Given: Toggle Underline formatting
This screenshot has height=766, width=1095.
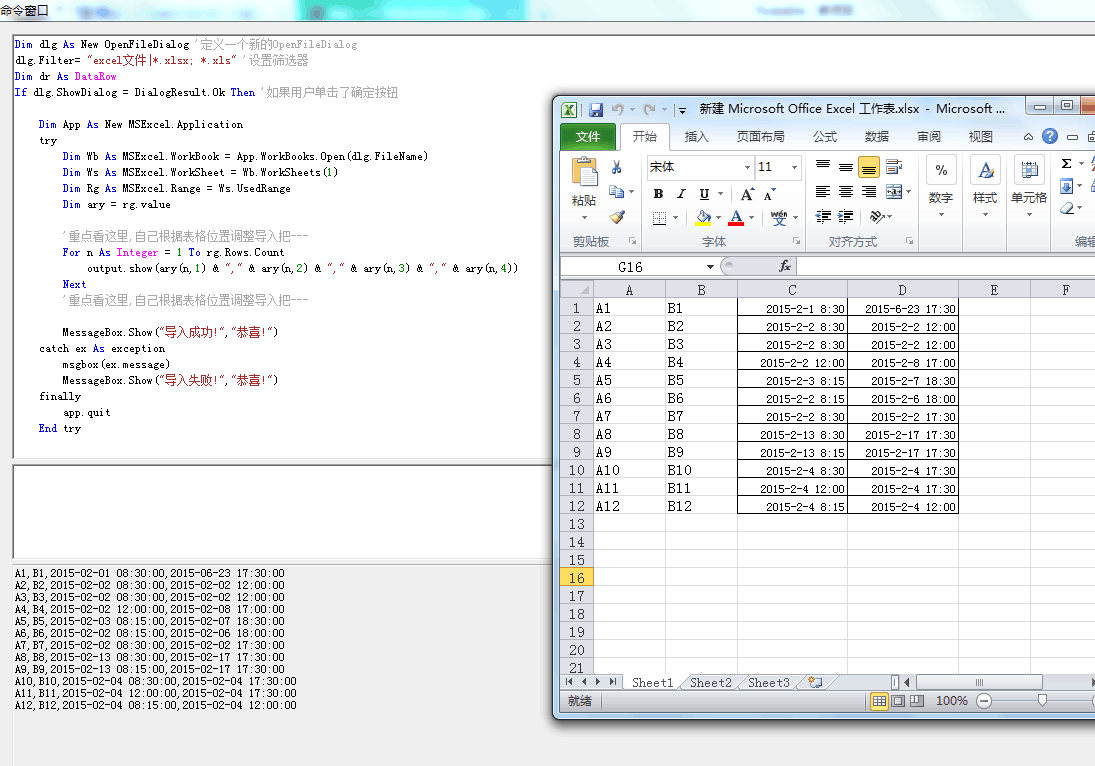Looking at the screenshot, I should coord(704,194).
